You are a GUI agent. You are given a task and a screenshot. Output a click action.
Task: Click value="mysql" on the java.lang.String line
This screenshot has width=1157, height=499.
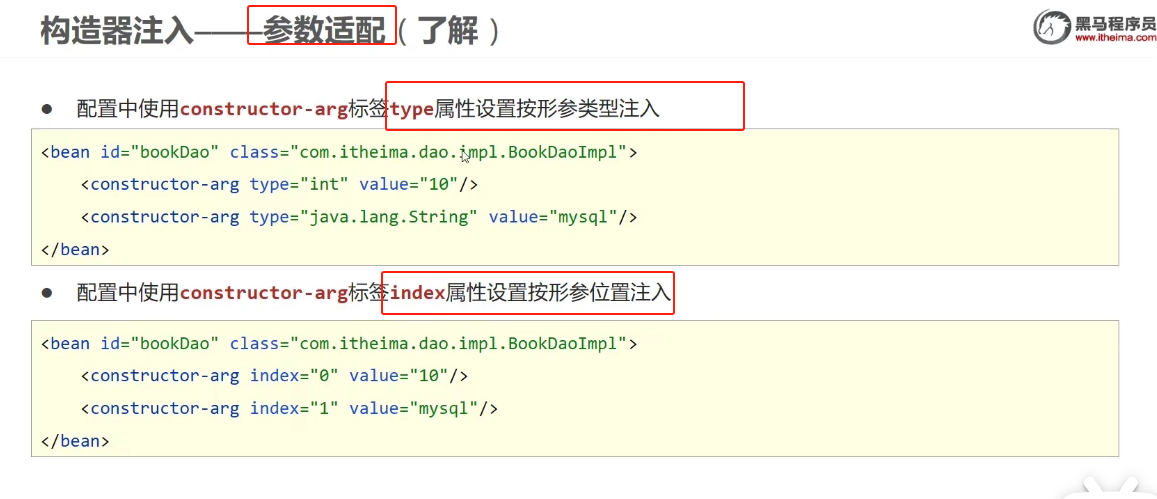coord(553,217)
